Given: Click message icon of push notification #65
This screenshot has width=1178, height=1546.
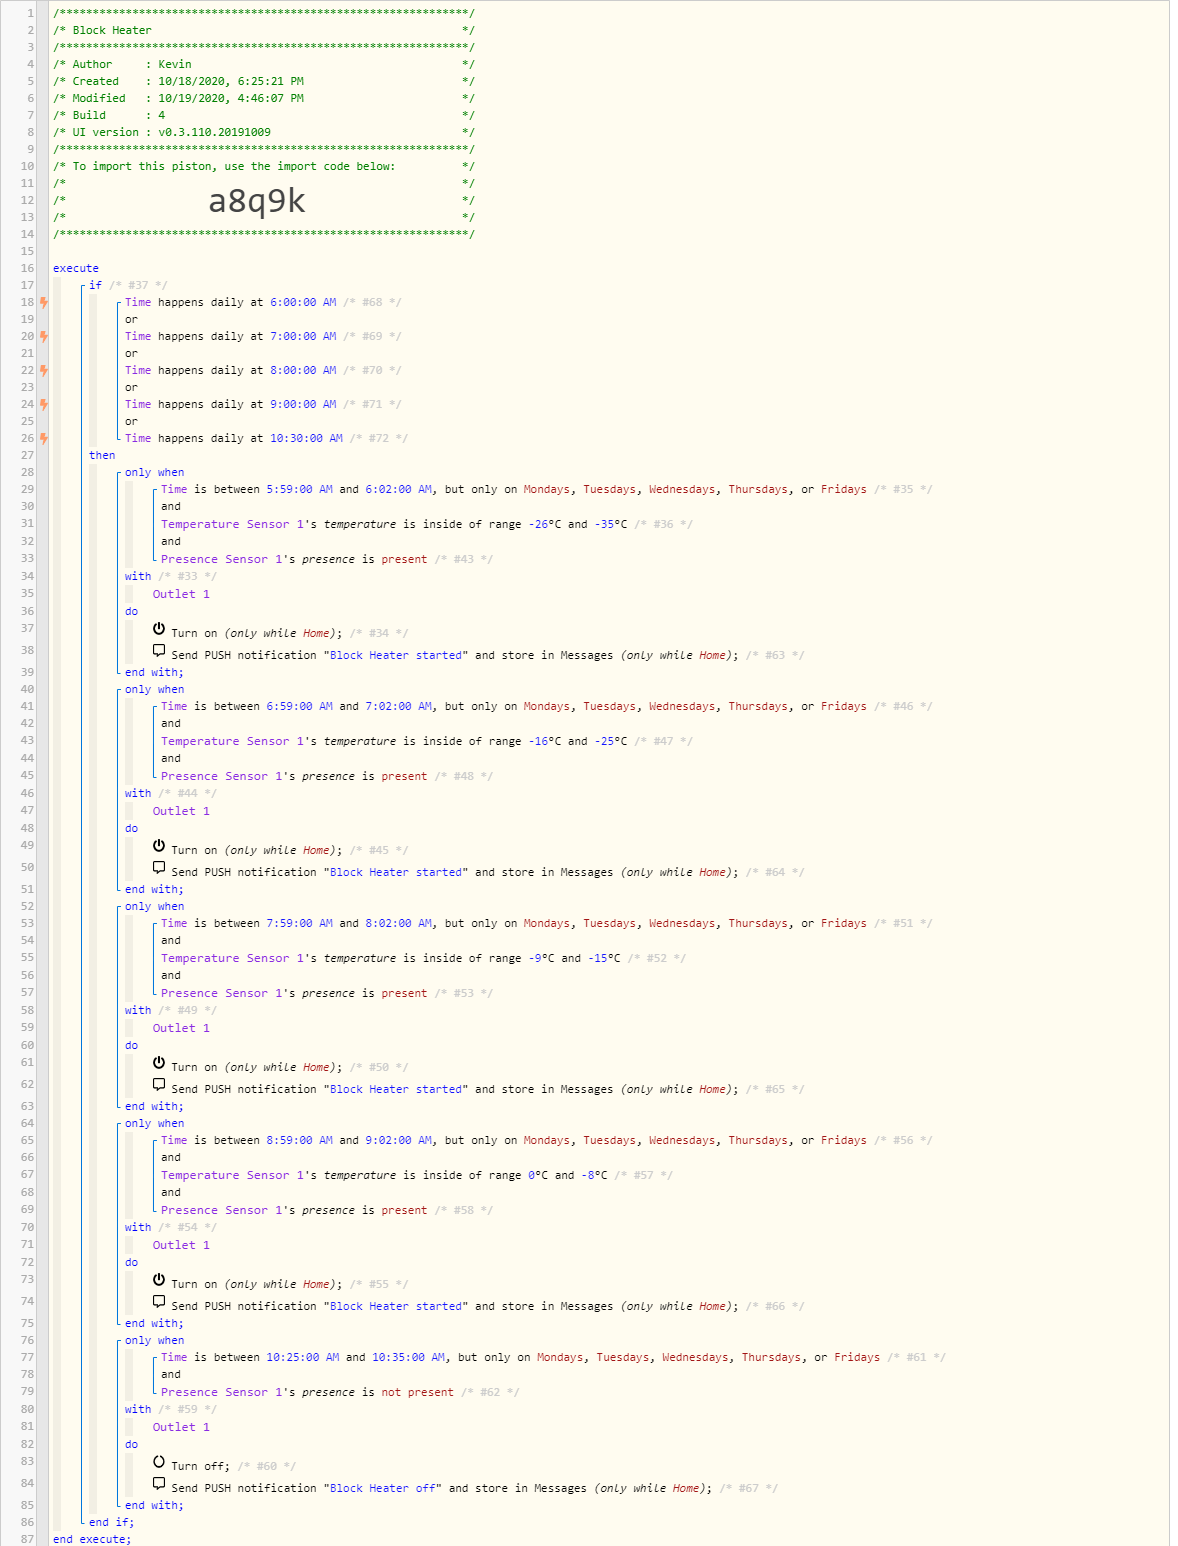Looking at the screenshot, I should click(x=159, y=1086).
